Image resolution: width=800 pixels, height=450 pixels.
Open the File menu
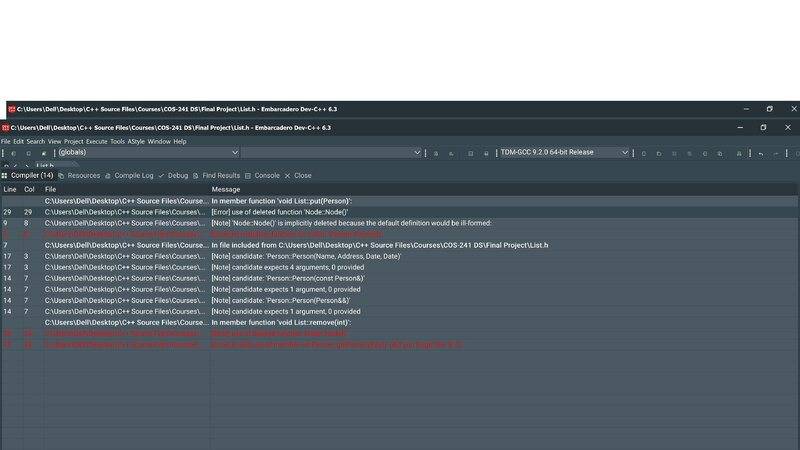[x=6, y=142]
